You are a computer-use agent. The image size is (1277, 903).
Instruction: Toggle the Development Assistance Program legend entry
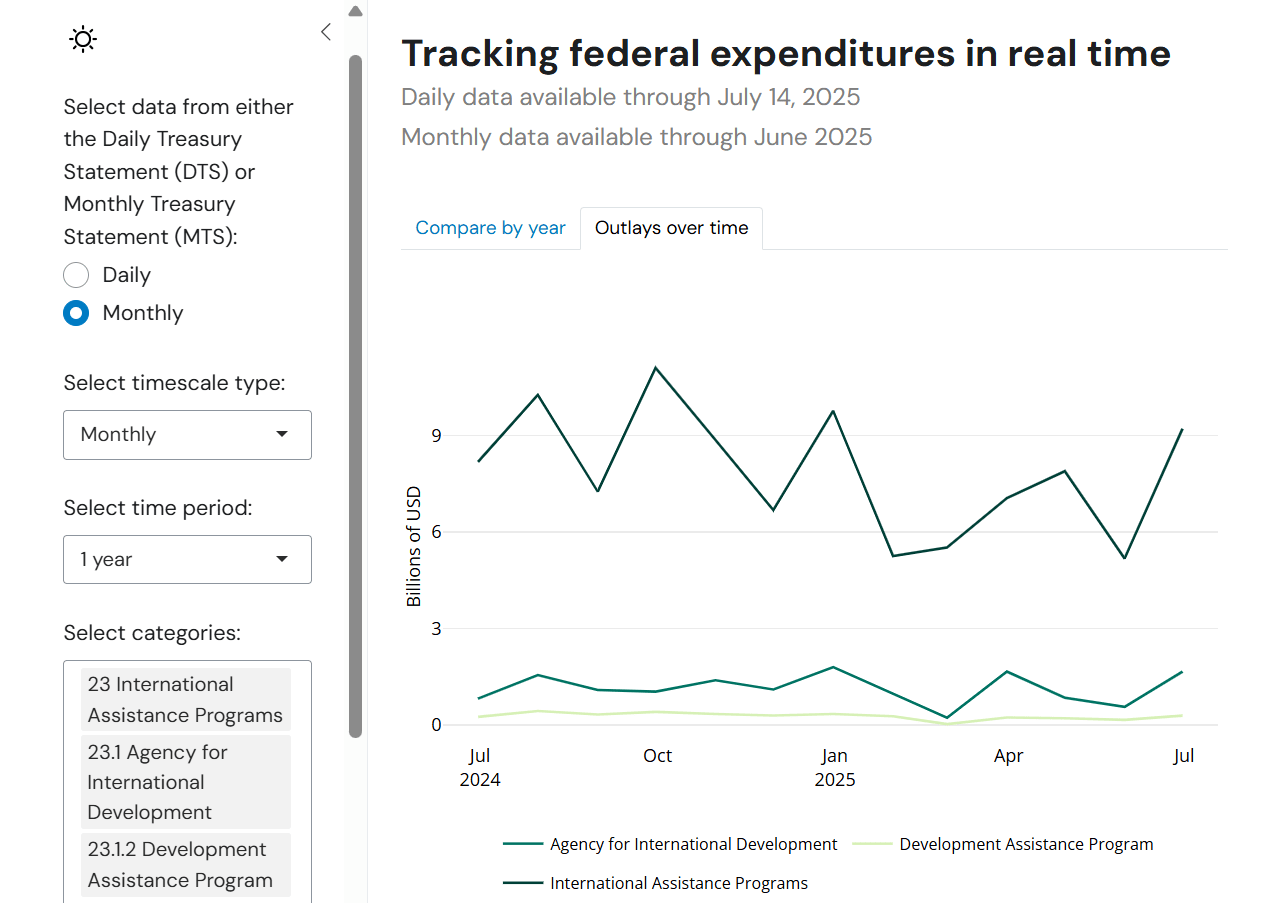[1026, 844]
